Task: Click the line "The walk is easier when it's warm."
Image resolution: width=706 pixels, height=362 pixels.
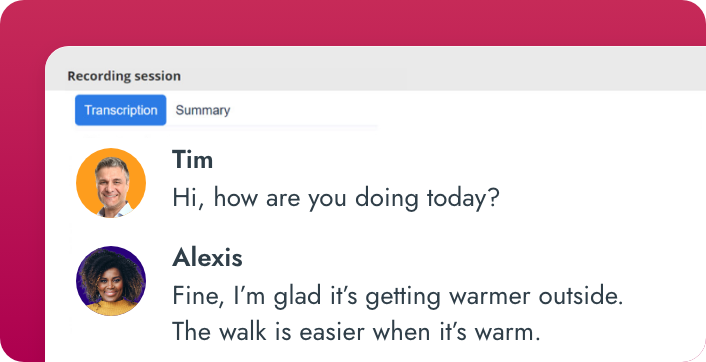Action: pyautogui.click(x=356, y=332)
